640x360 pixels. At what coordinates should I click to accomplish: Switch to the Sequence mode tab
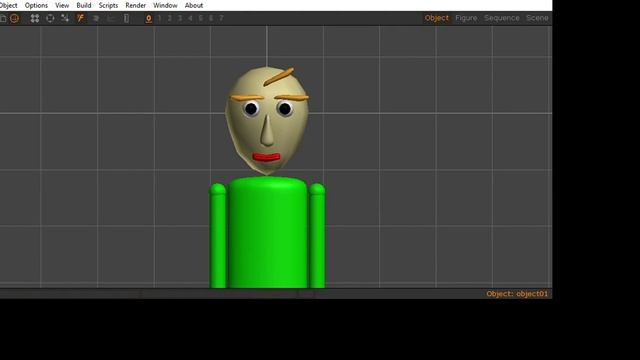(x=502, y=18)
